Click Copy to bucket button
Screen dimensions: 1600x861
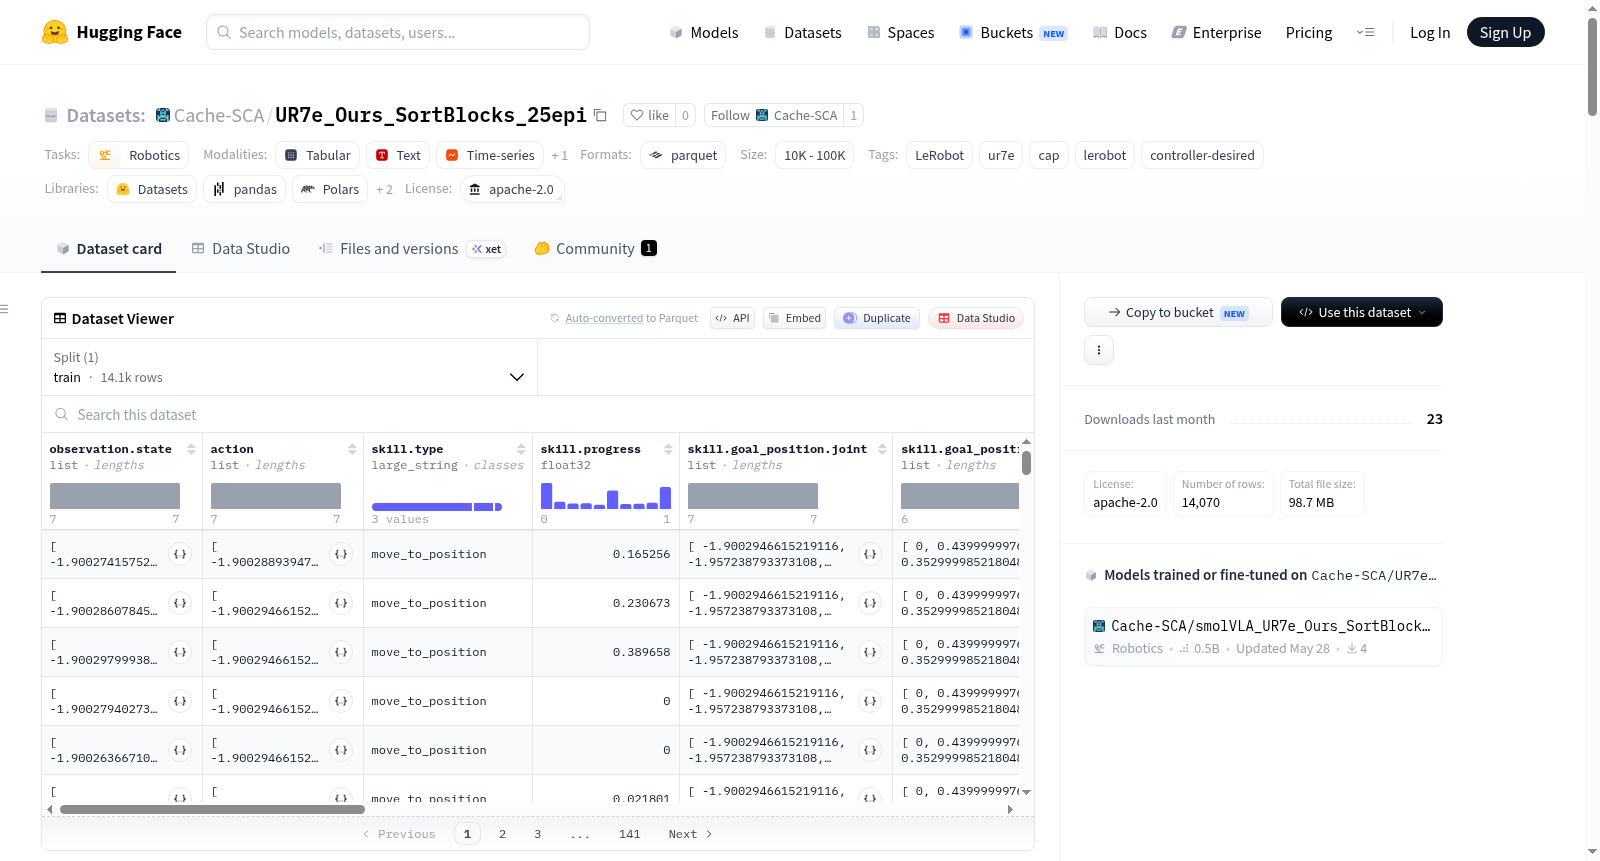[1178, 312]
